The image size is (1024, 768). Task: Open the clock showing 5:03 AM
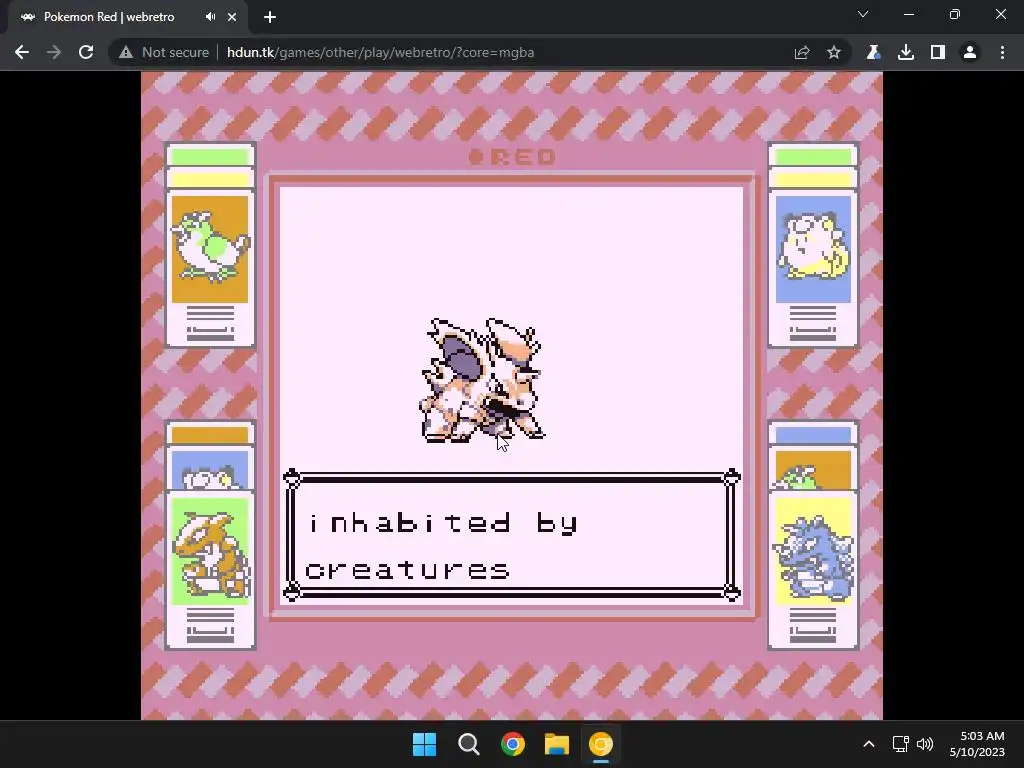coord(977,744)
